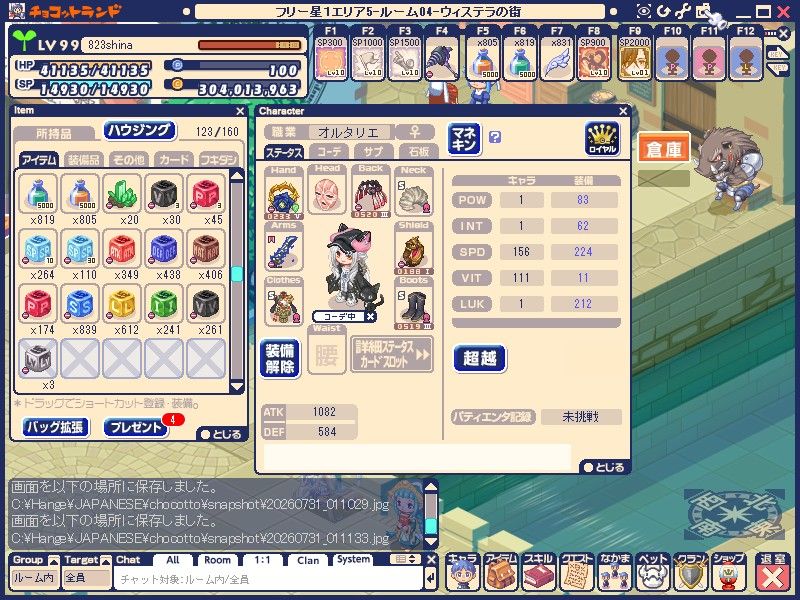800x600 pixels.
Task: Switch to the ハウジング tab
Action: (139, 131)
